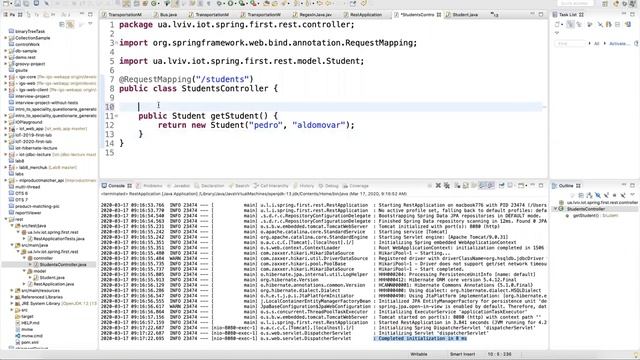
Task: Switch to Bus.java editor tab
Action: pyautogui.click(x=165, y=15)
